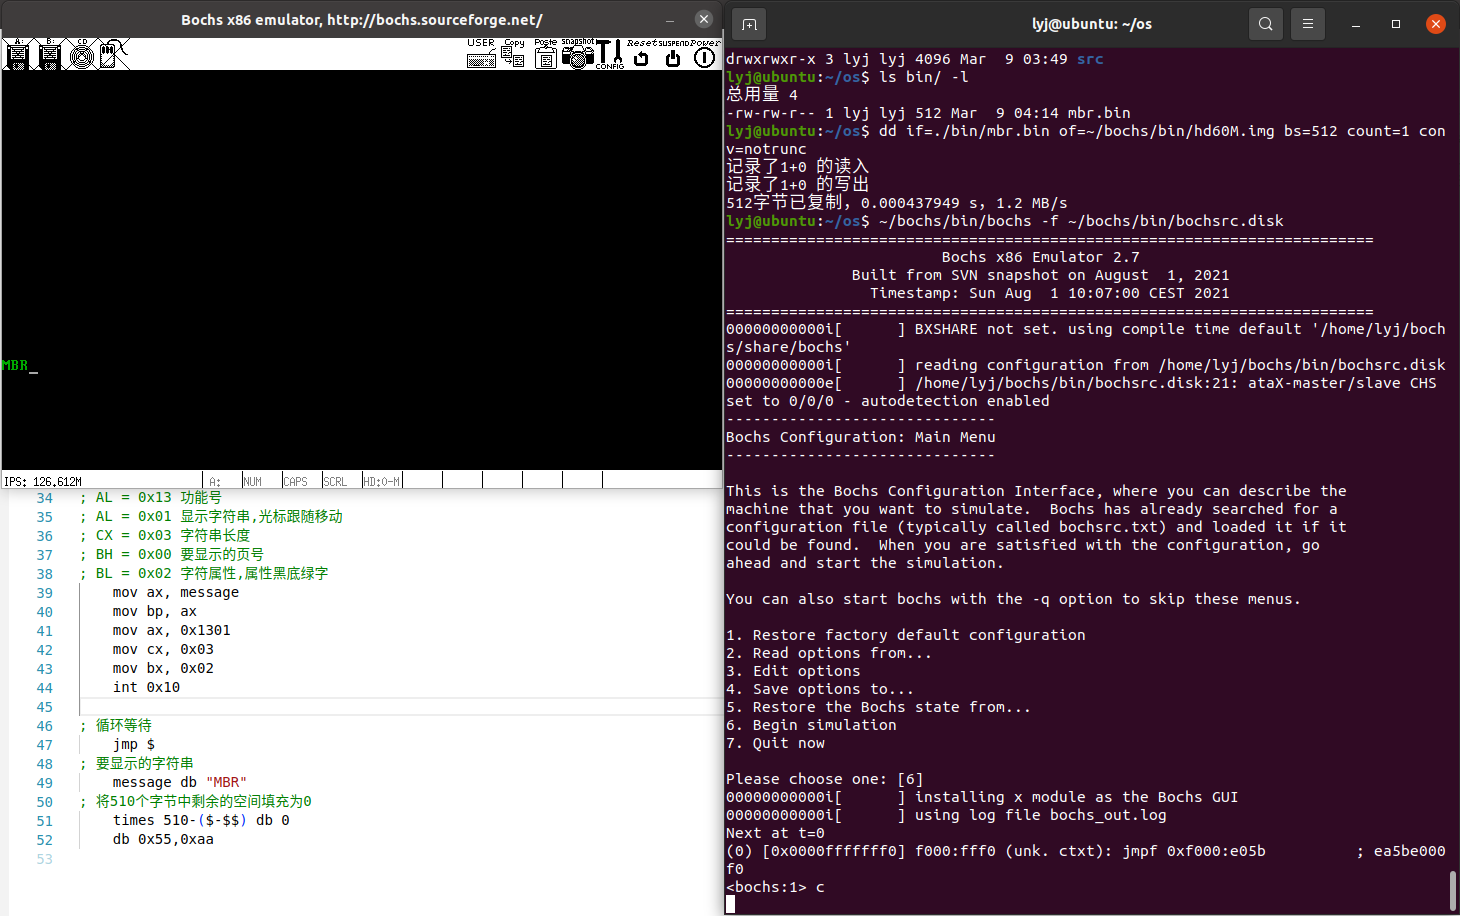Click code line 'mov ax, message'

[x=176, y=592]
